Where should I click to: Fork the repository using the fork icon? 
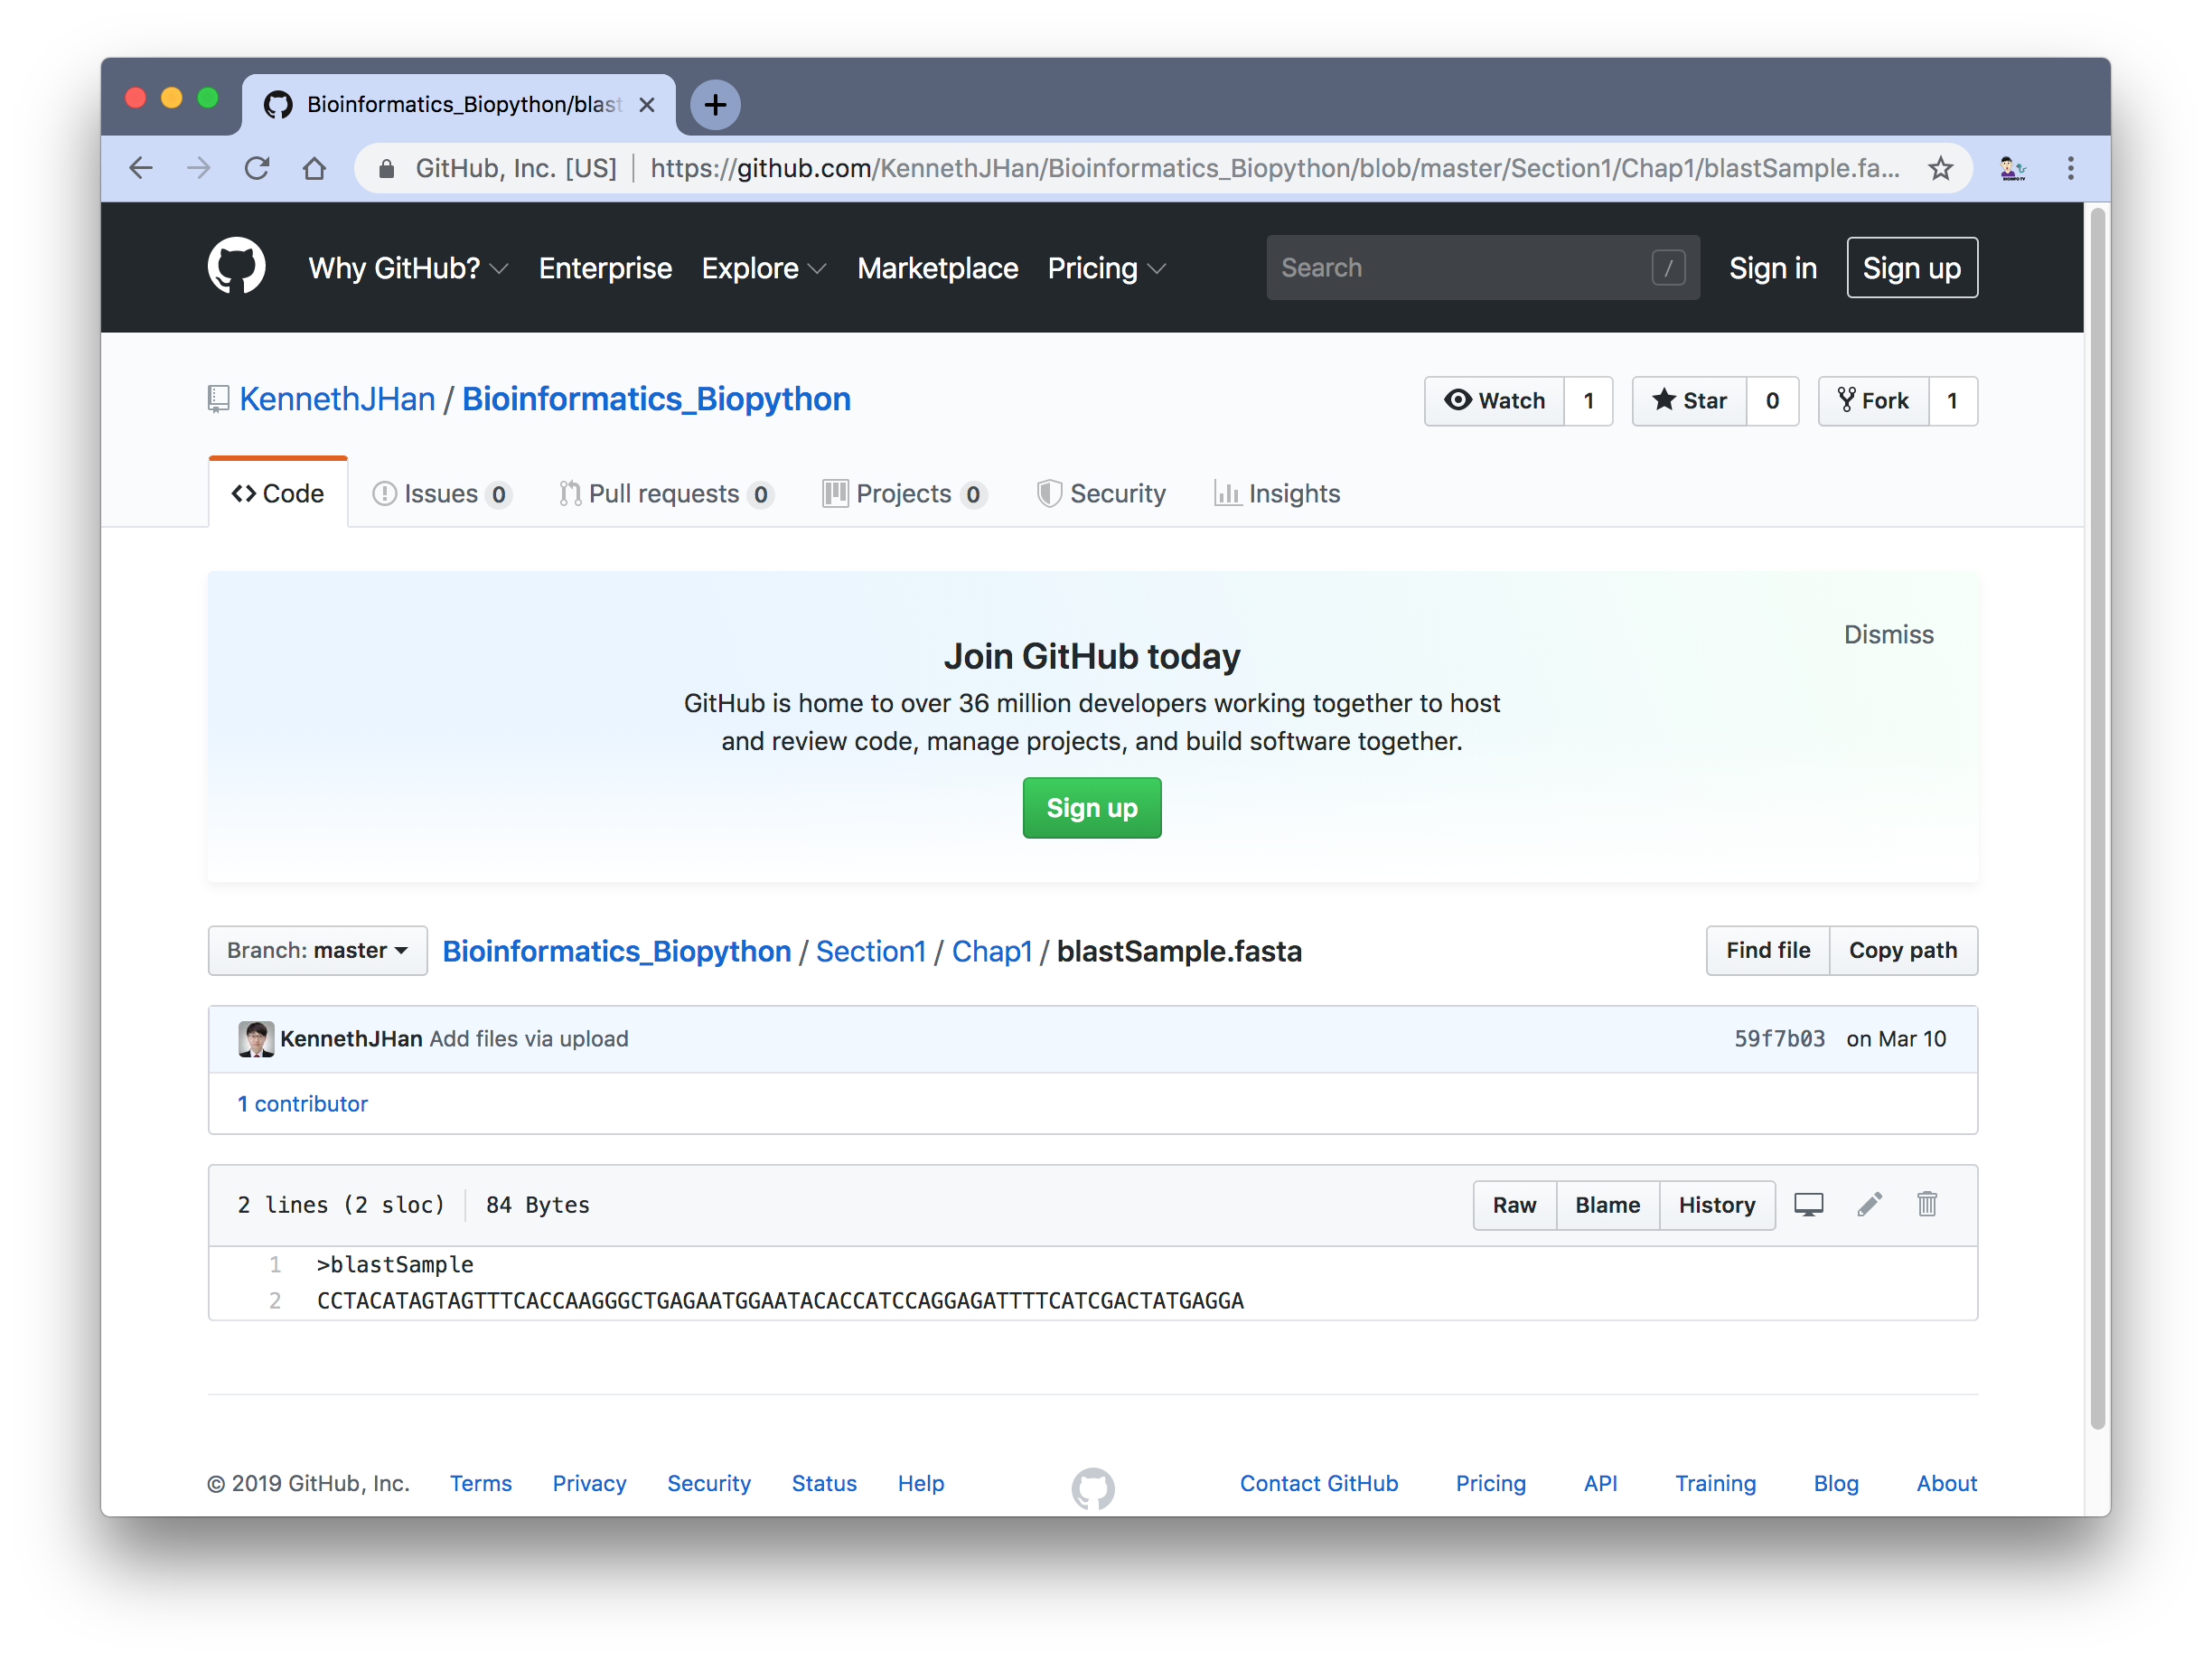tap(1873, 400)
